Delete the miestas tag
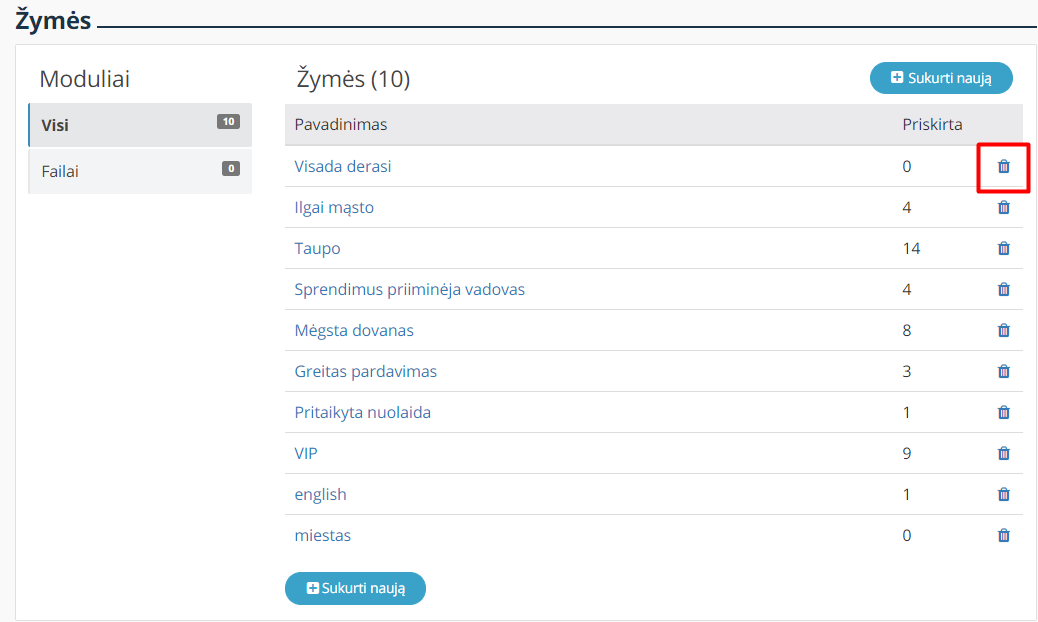 pyautogui.click(x=1004, y=535)
